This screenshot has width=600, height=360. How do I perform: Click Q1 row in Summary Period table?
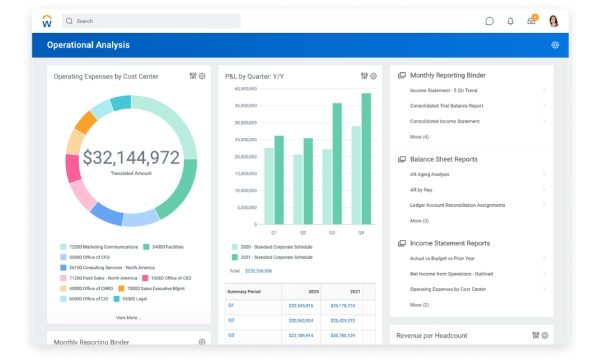[x=300, y=306]
